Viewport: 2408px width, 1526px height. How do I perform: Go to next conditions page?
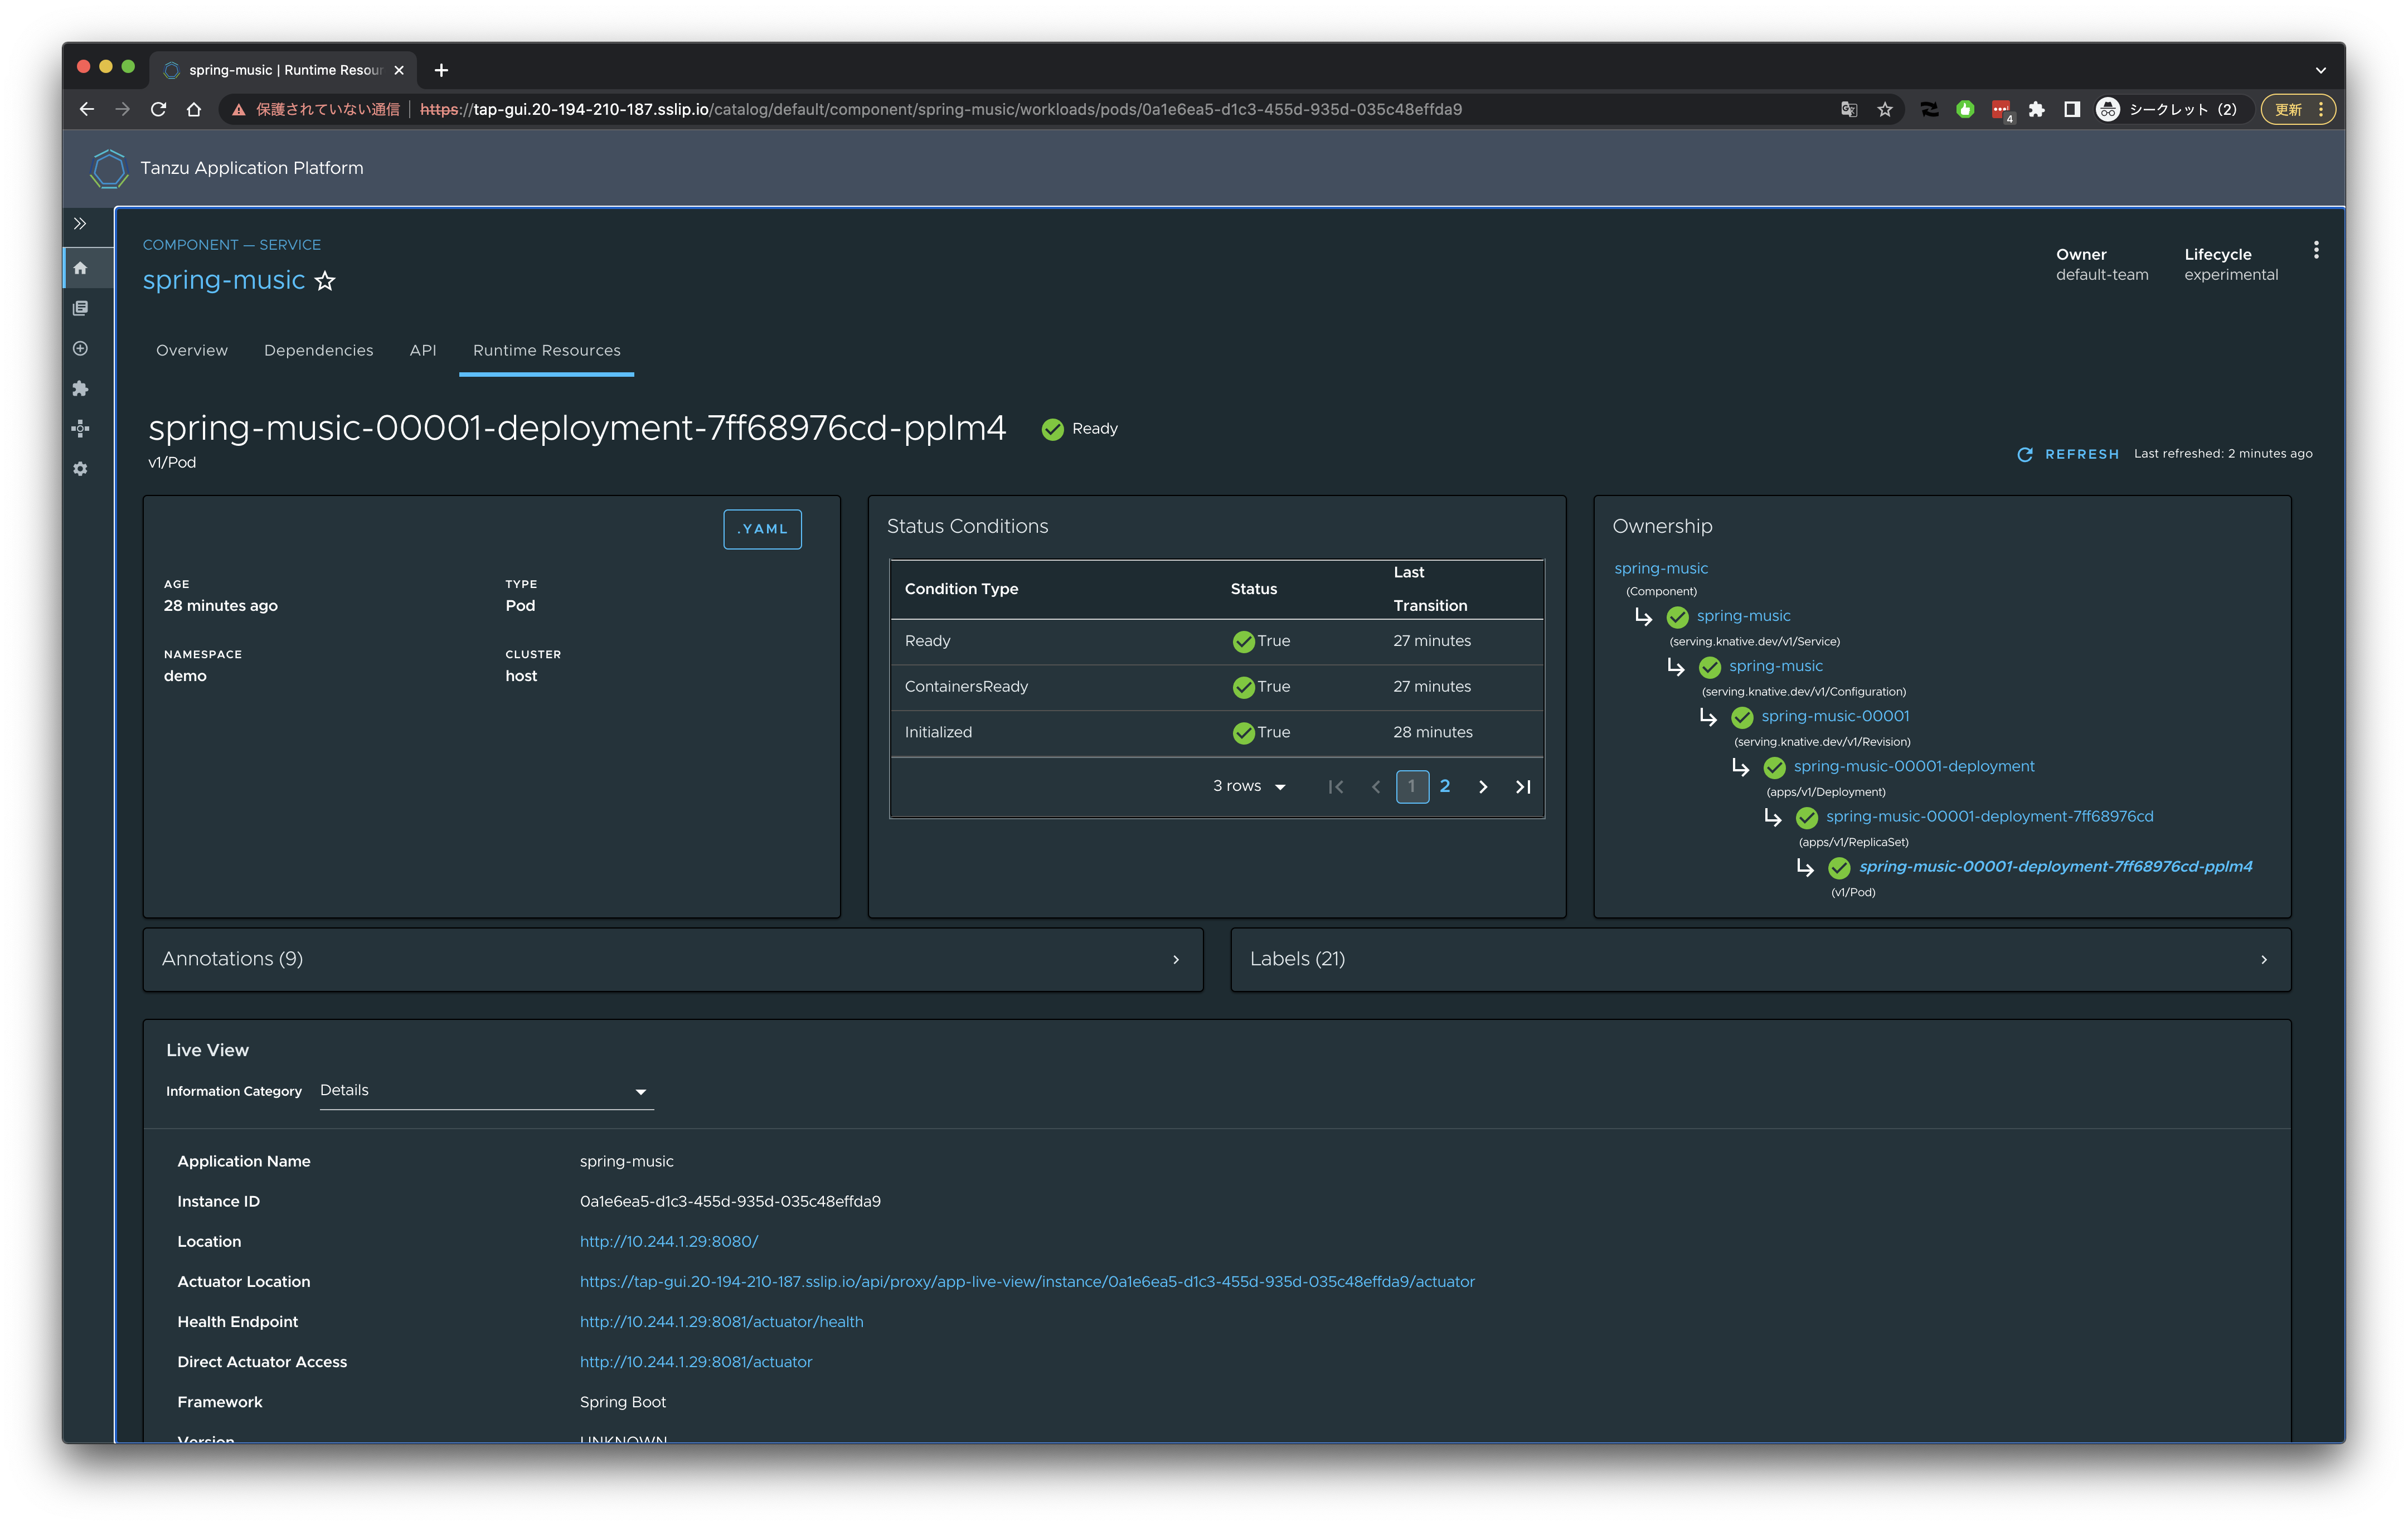tap(1483, 787)
